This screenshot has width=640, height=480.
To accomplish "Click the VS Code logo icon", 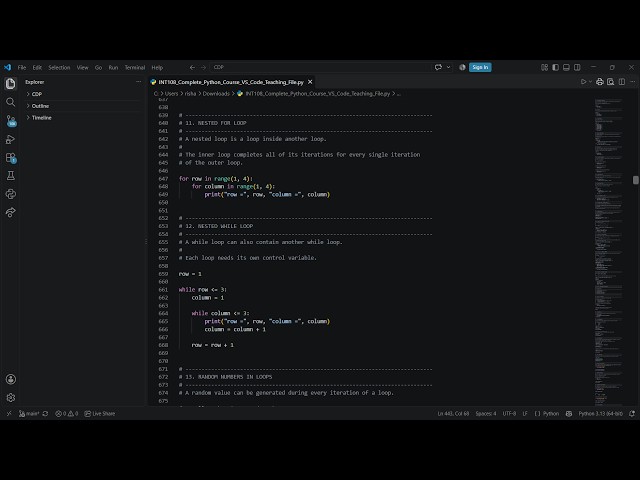I will click(x=7, y=67).
